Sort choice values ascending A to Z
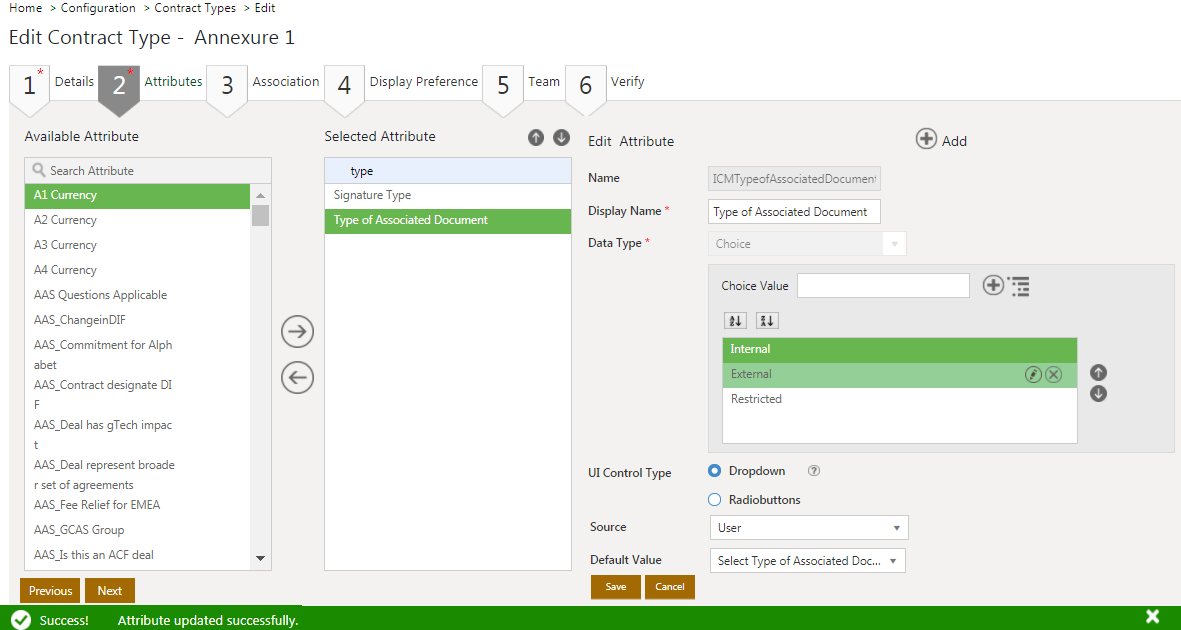The width and height of the screenshot is (1181, 630). point(735,321)
